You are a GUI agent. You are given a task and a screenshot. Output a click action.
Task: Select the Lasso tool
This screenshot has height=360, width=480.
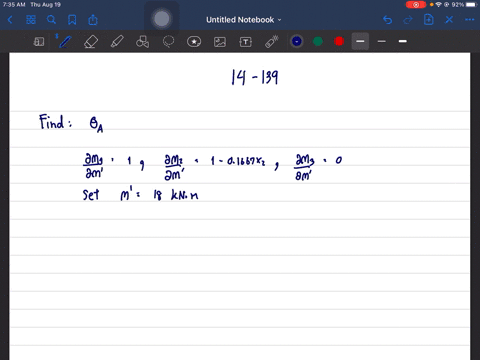[x=168, y=42]
